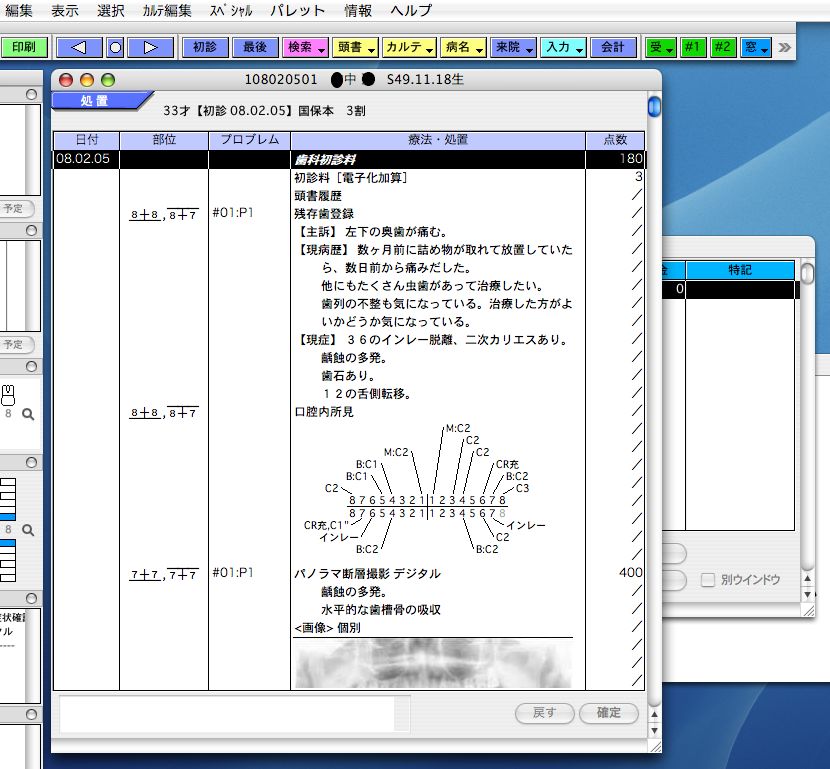
Task: Click the next record right arrow button
Action: (x=150, y=47)
